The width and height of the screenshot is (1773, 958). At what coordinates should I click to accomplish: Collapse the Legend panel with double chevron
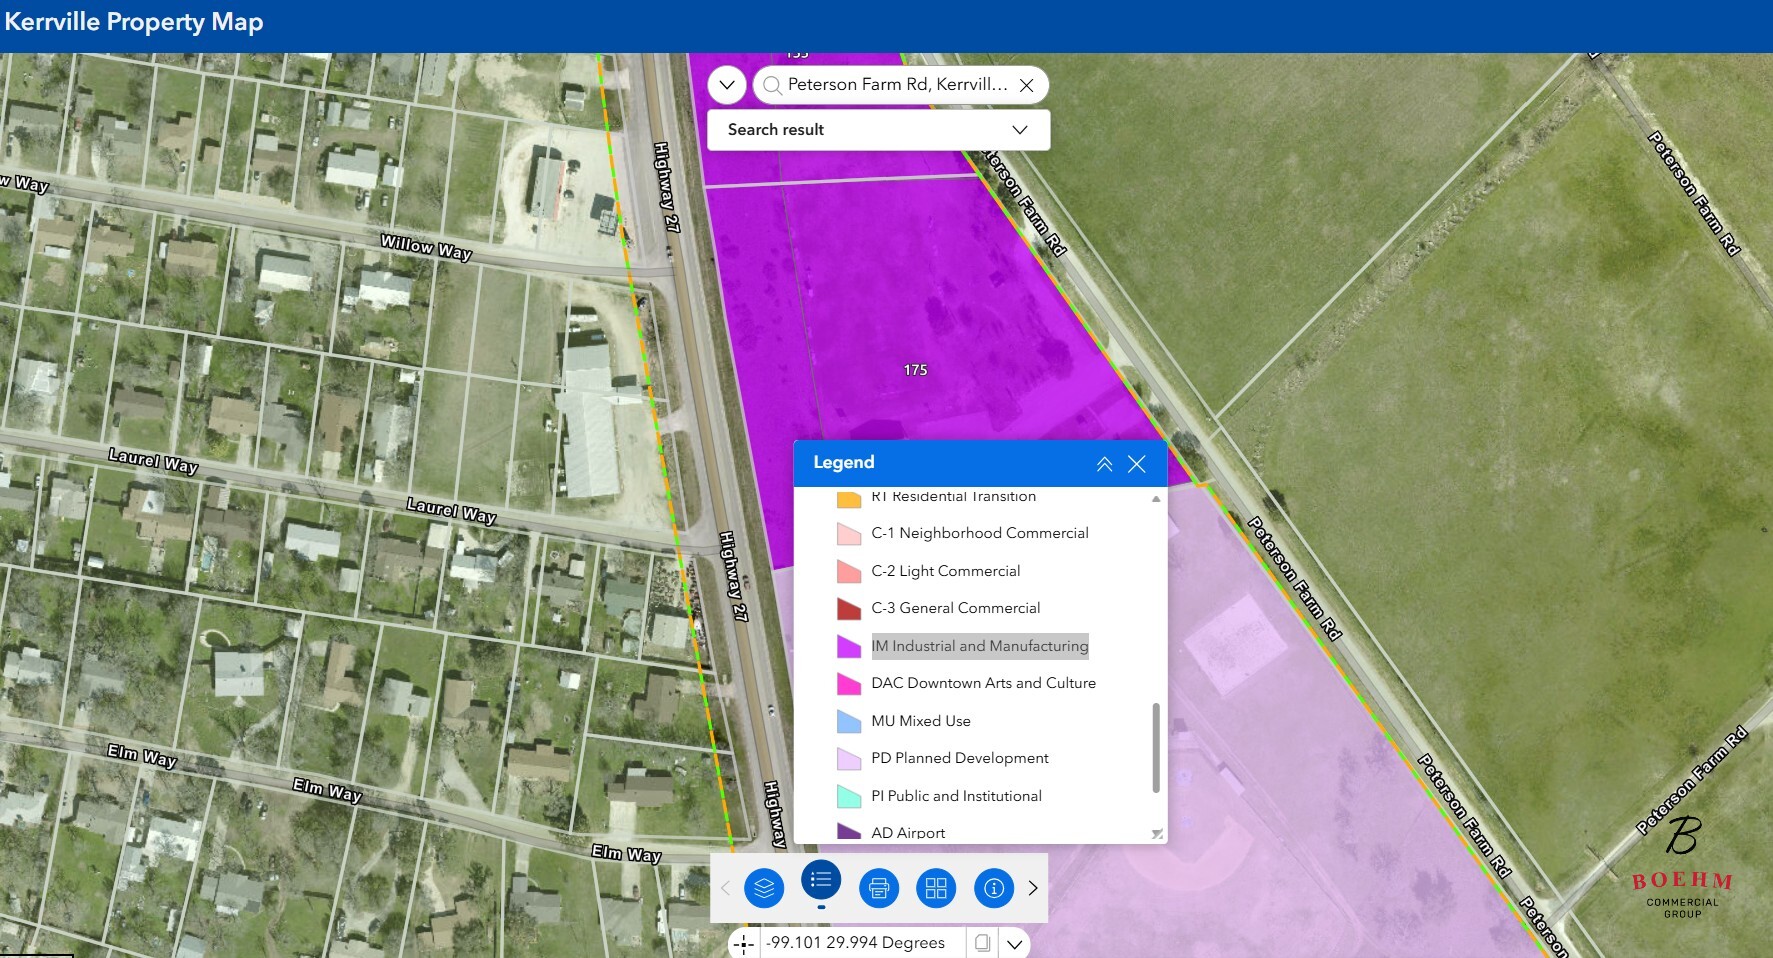tap(1104, 464)
